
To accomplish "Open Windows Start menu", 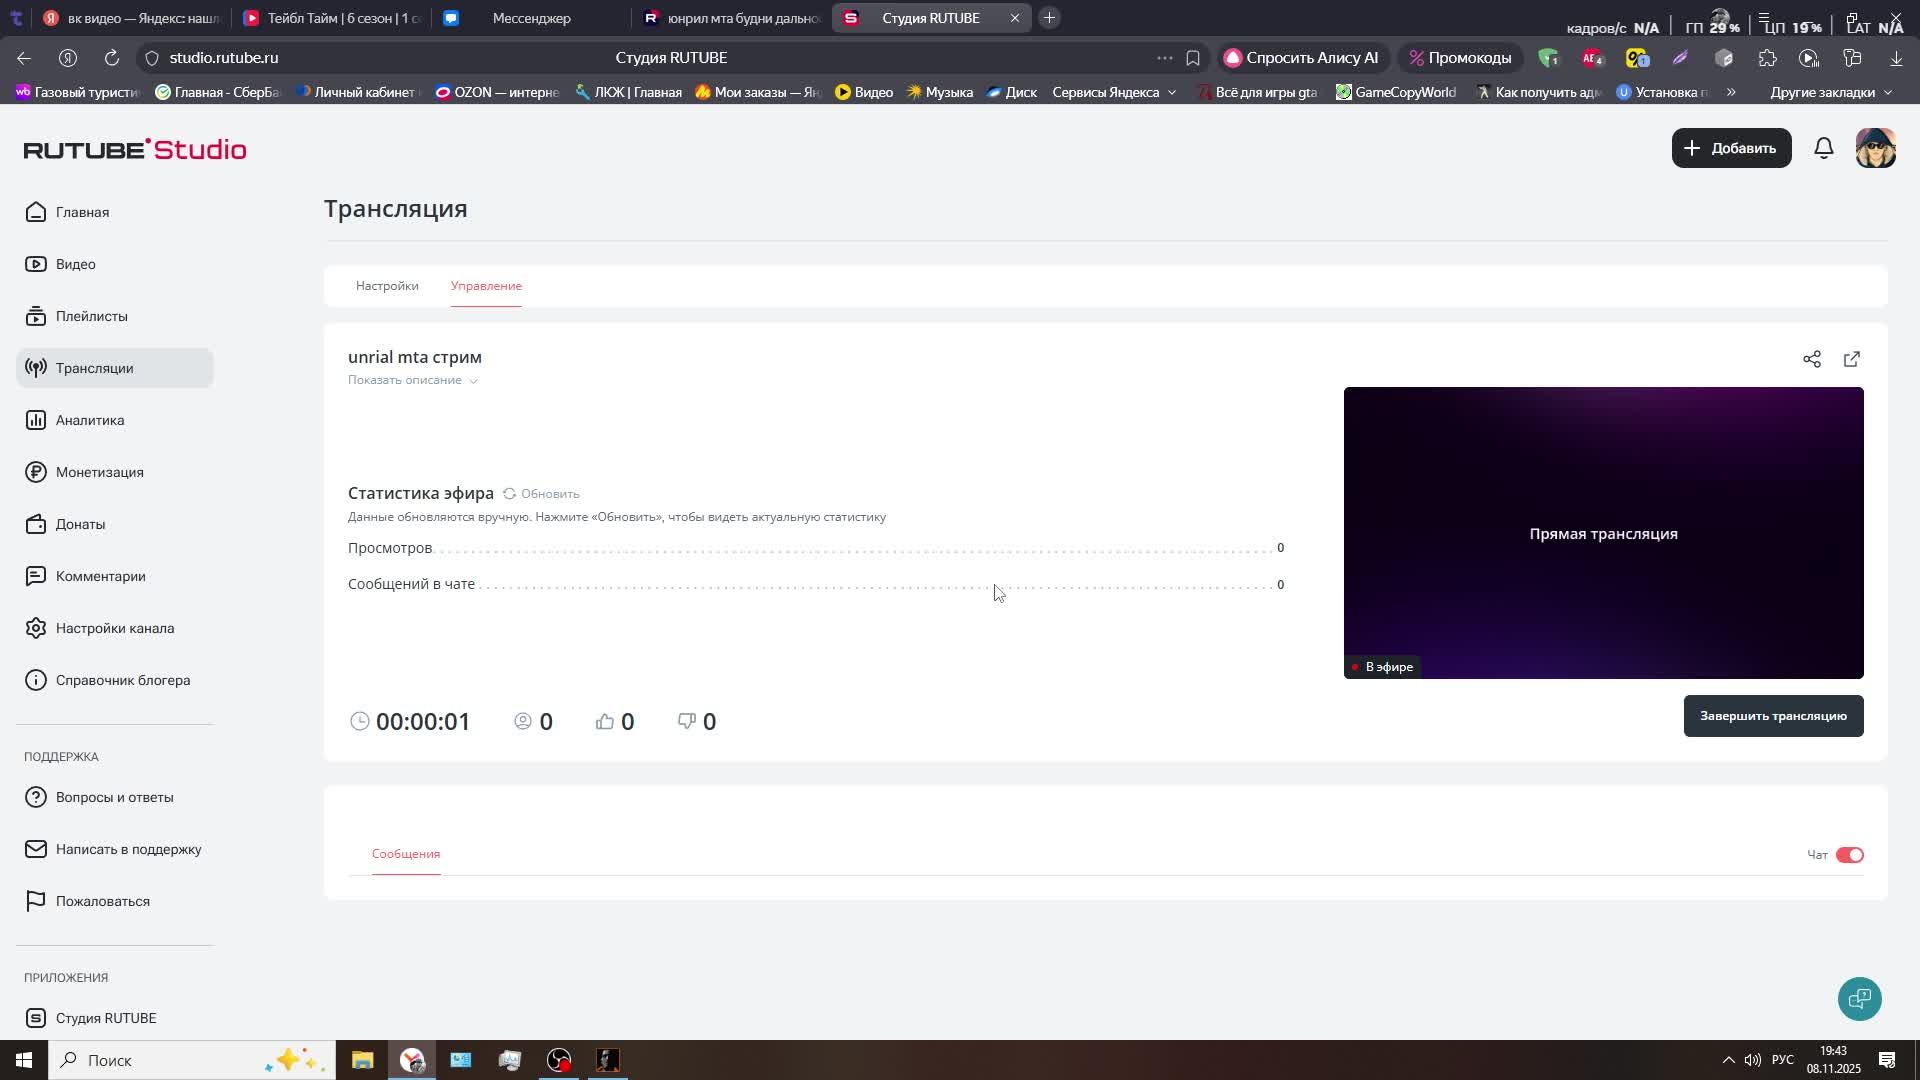I will pyautogui.click(x=24, y=1060).
